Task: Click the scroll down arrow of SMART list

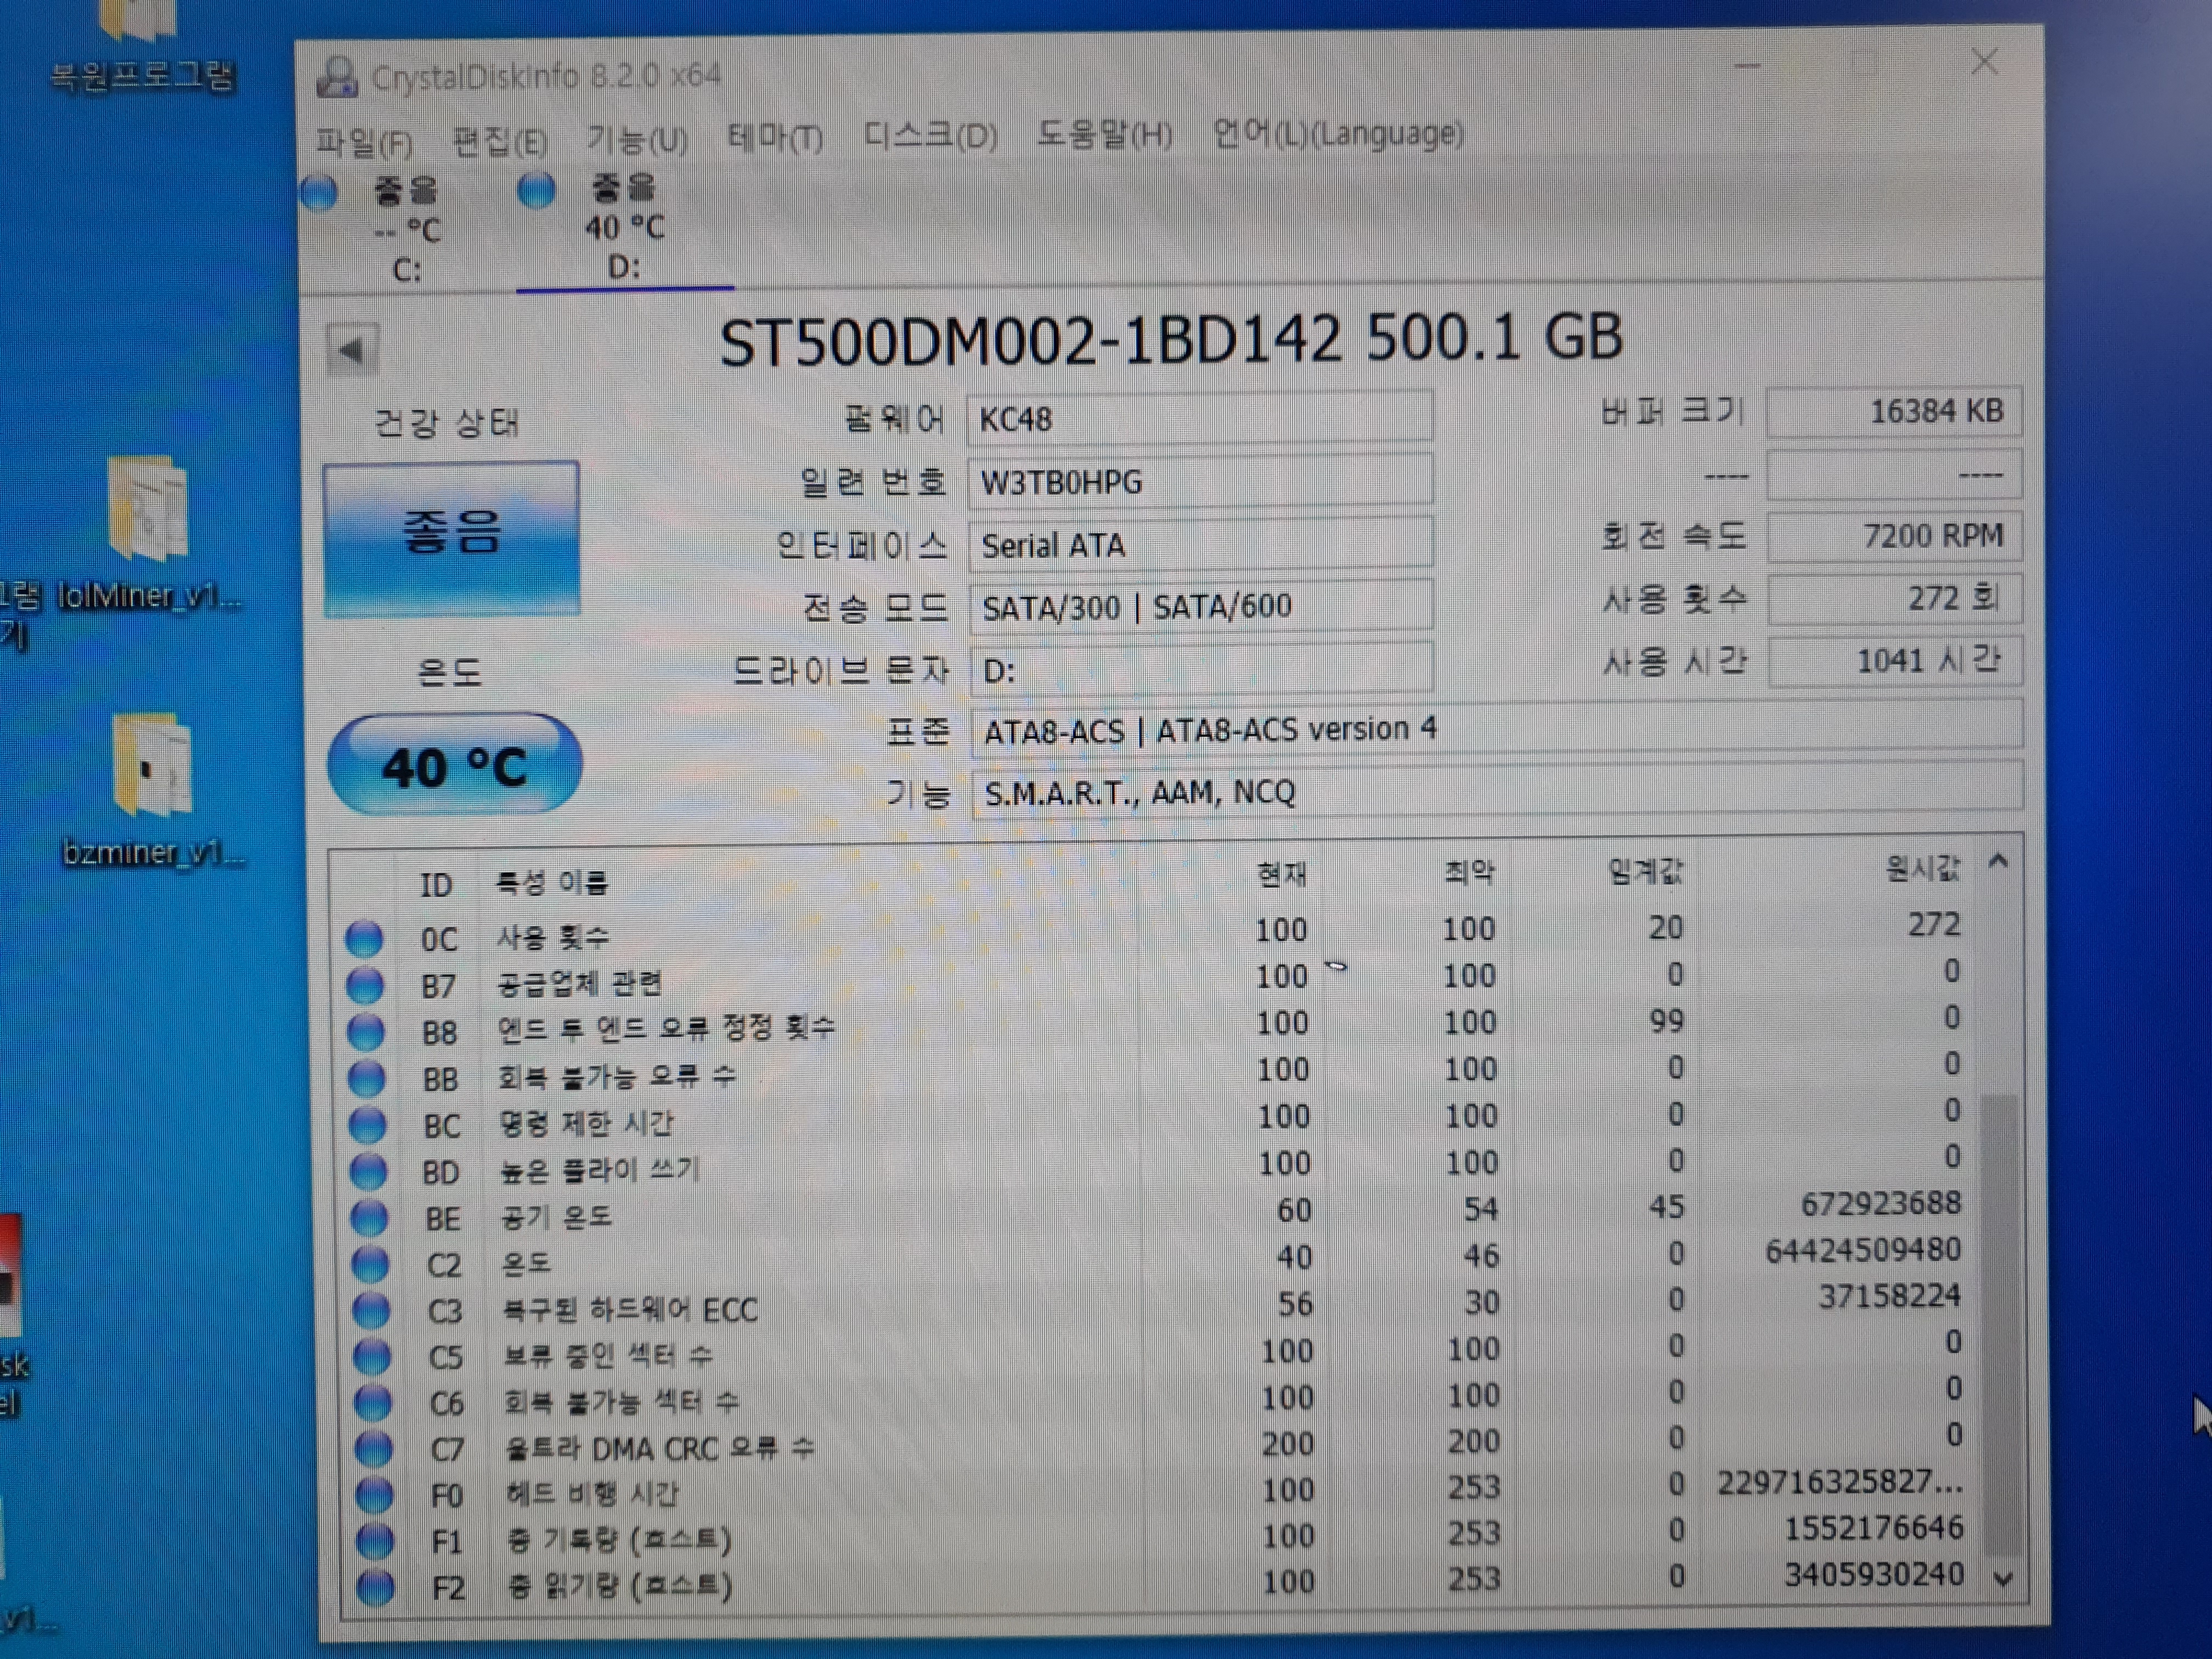Action: point(2003,1579)
